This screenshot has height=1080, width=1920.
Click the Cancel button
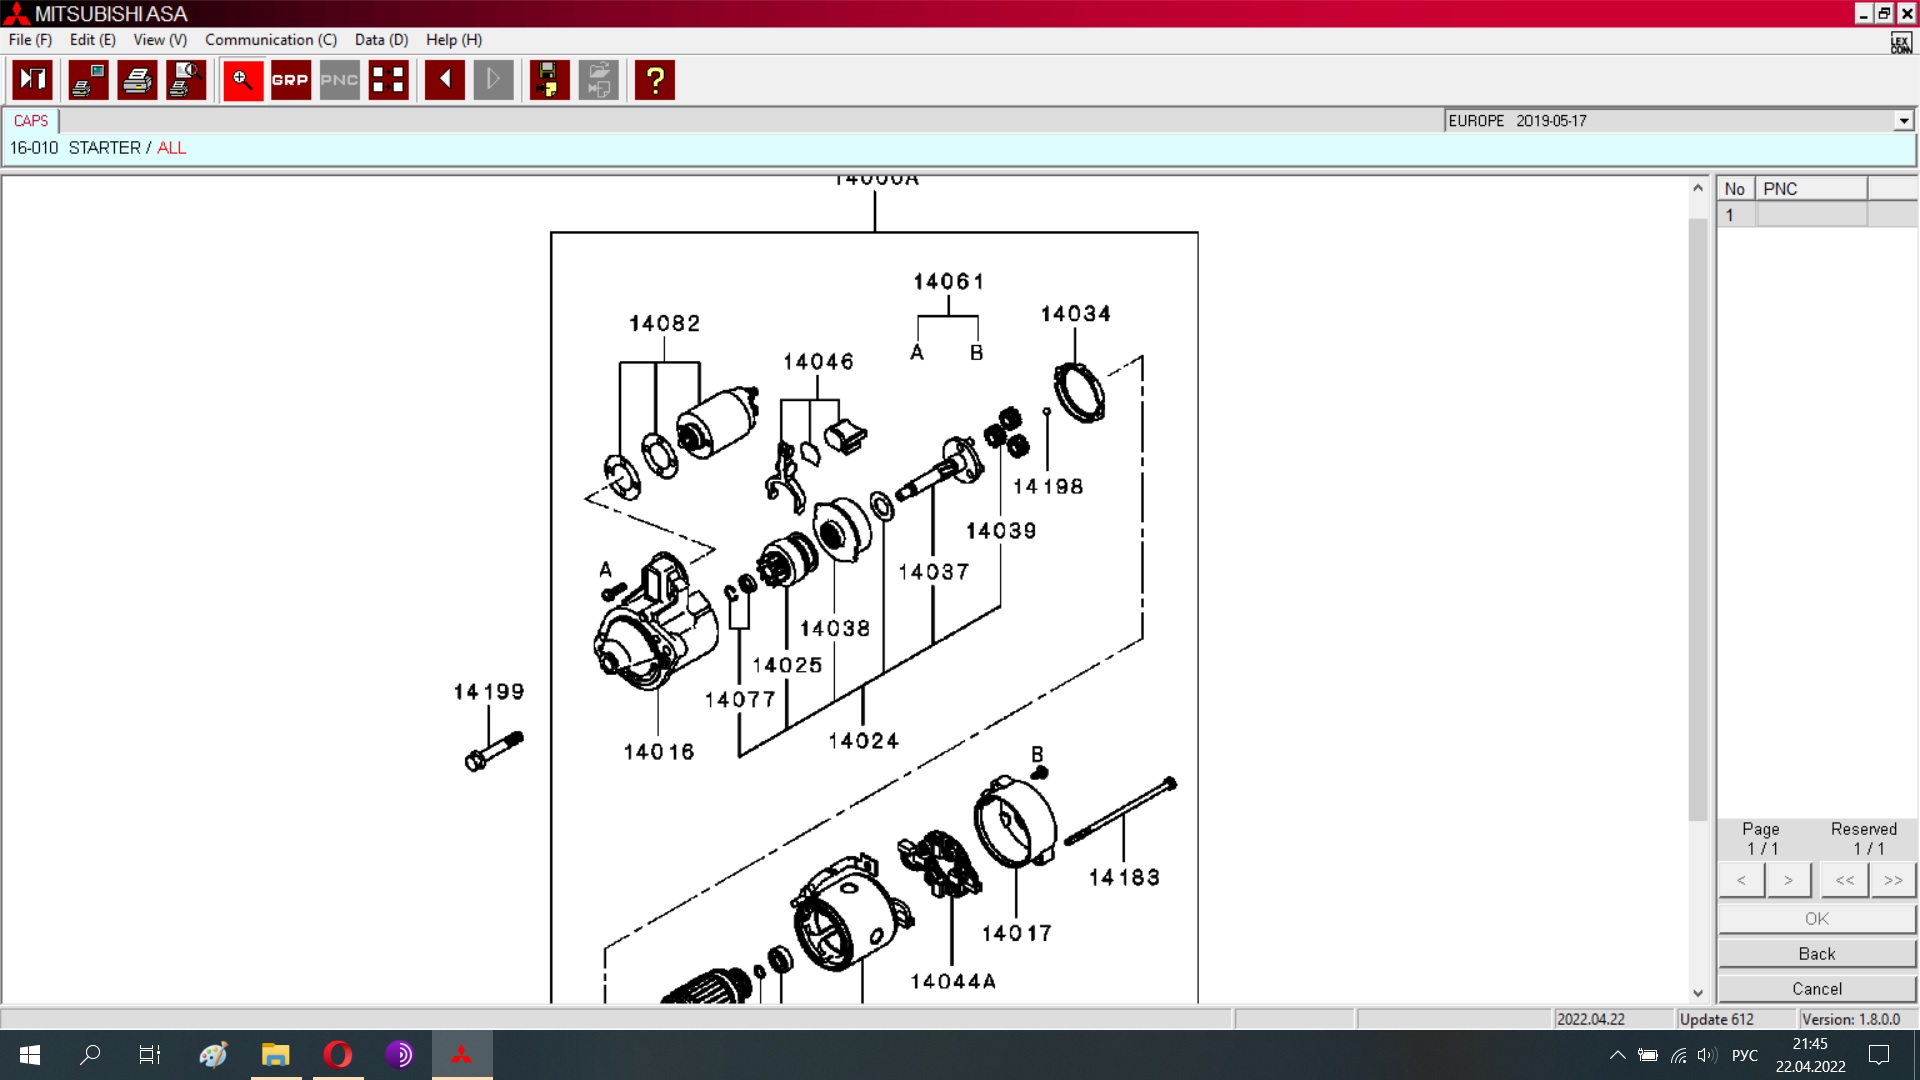click(x=1816, y=988)
